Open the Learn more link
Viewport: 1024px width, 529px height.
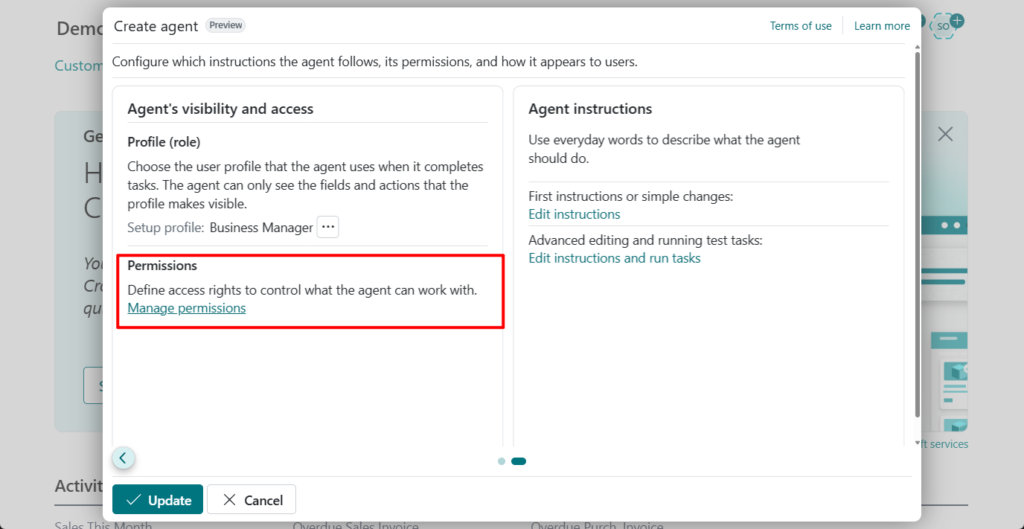[882, 26]
